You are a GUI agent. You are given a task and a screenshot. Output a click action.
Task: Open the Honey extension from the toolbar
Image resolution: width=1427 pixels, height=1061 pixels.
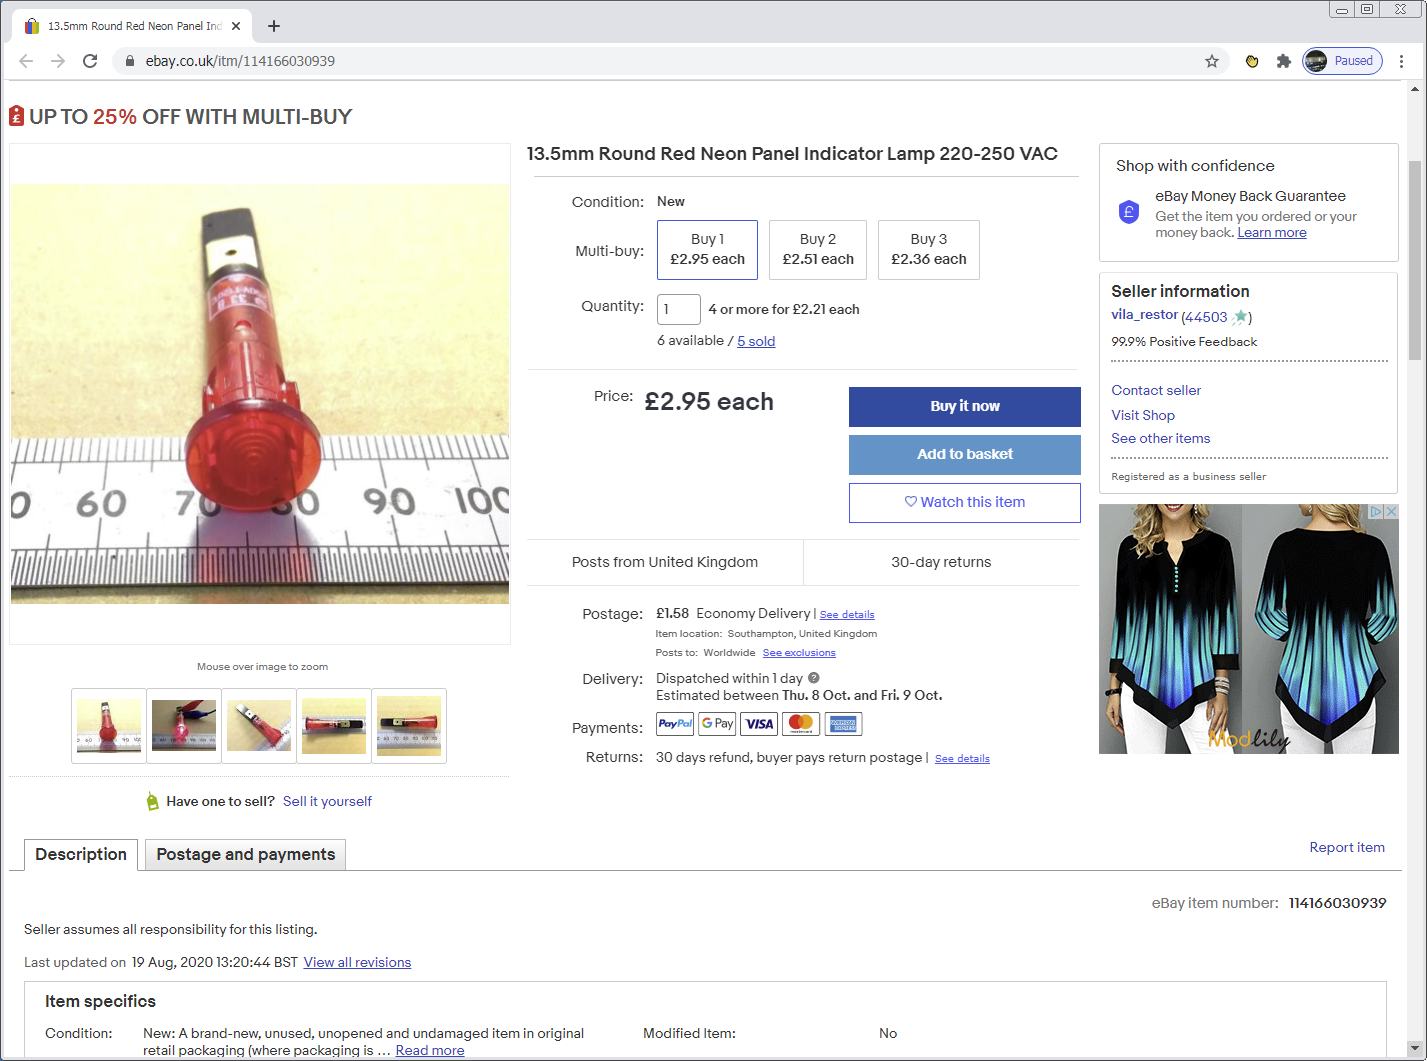pyautogui.click(x=1251, y=61)
